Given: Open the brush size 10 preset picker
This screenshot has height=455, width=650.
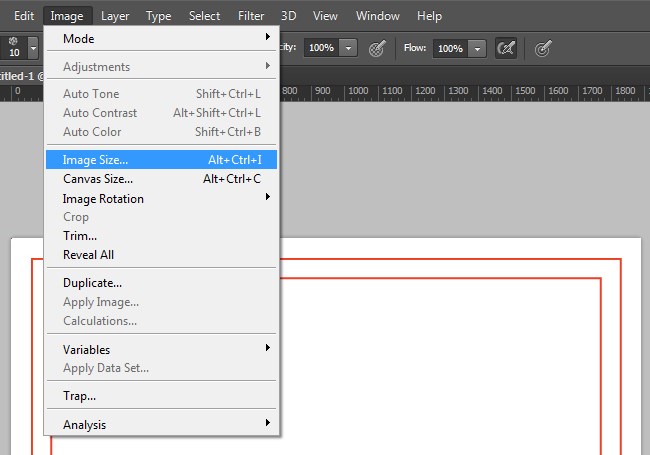Looking at the screenshot, I should coord(33,48).
